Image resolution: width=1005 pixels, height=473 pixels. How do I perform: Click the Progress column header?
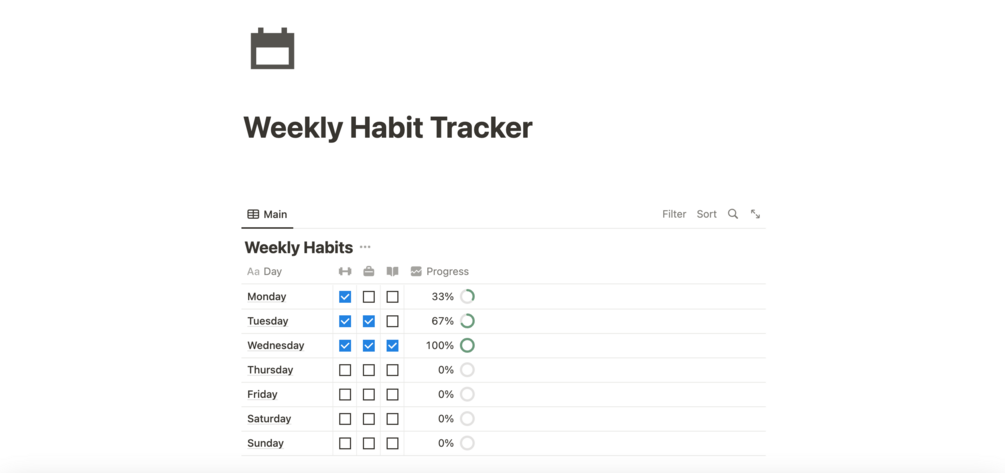tap(446, 271)
